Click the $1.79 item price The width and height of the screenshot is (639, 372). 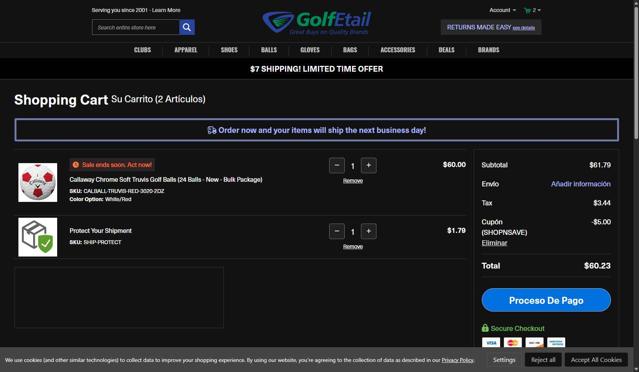[x=456, y=231]
